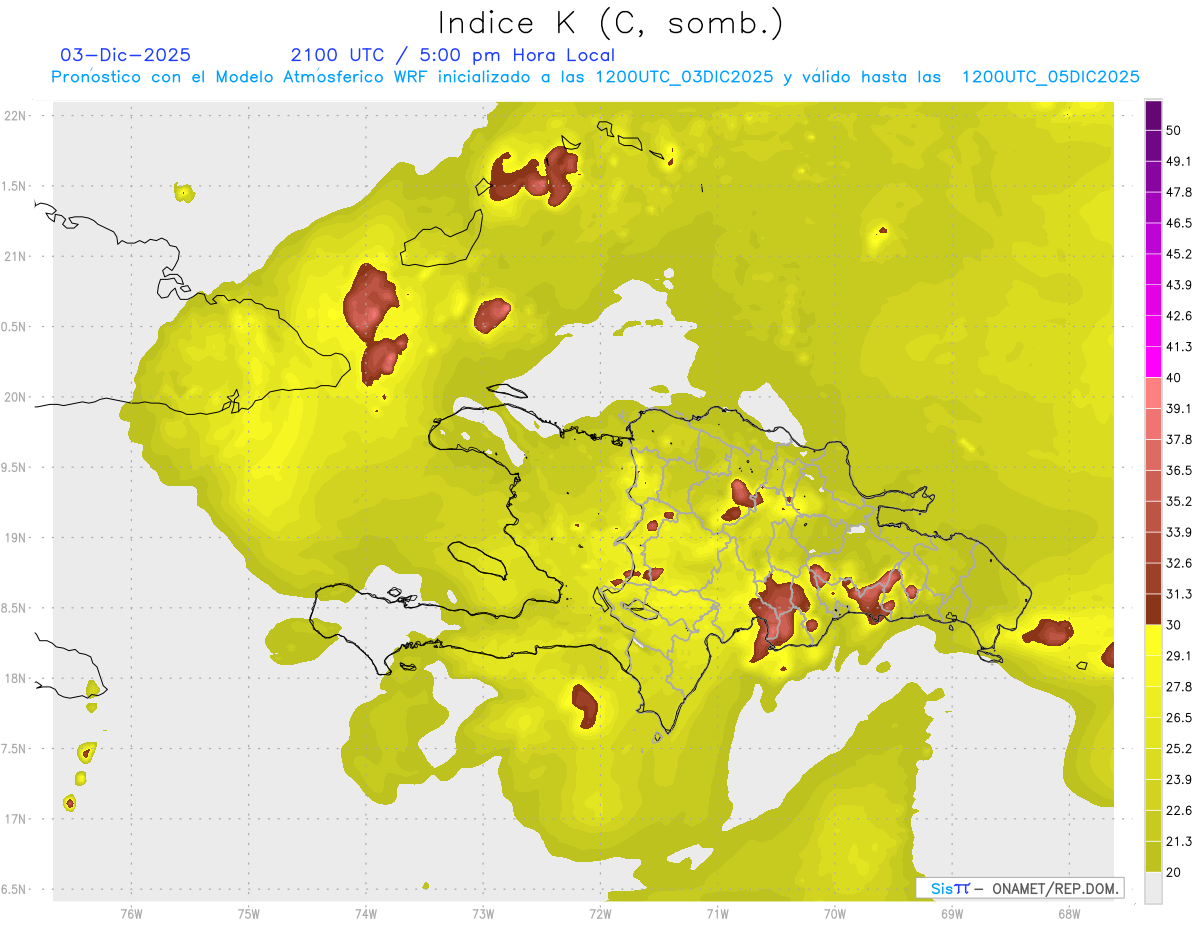Click the '74W' longitude label
The width and height of the screenshot is (1200, 927).
coord(366,913)
